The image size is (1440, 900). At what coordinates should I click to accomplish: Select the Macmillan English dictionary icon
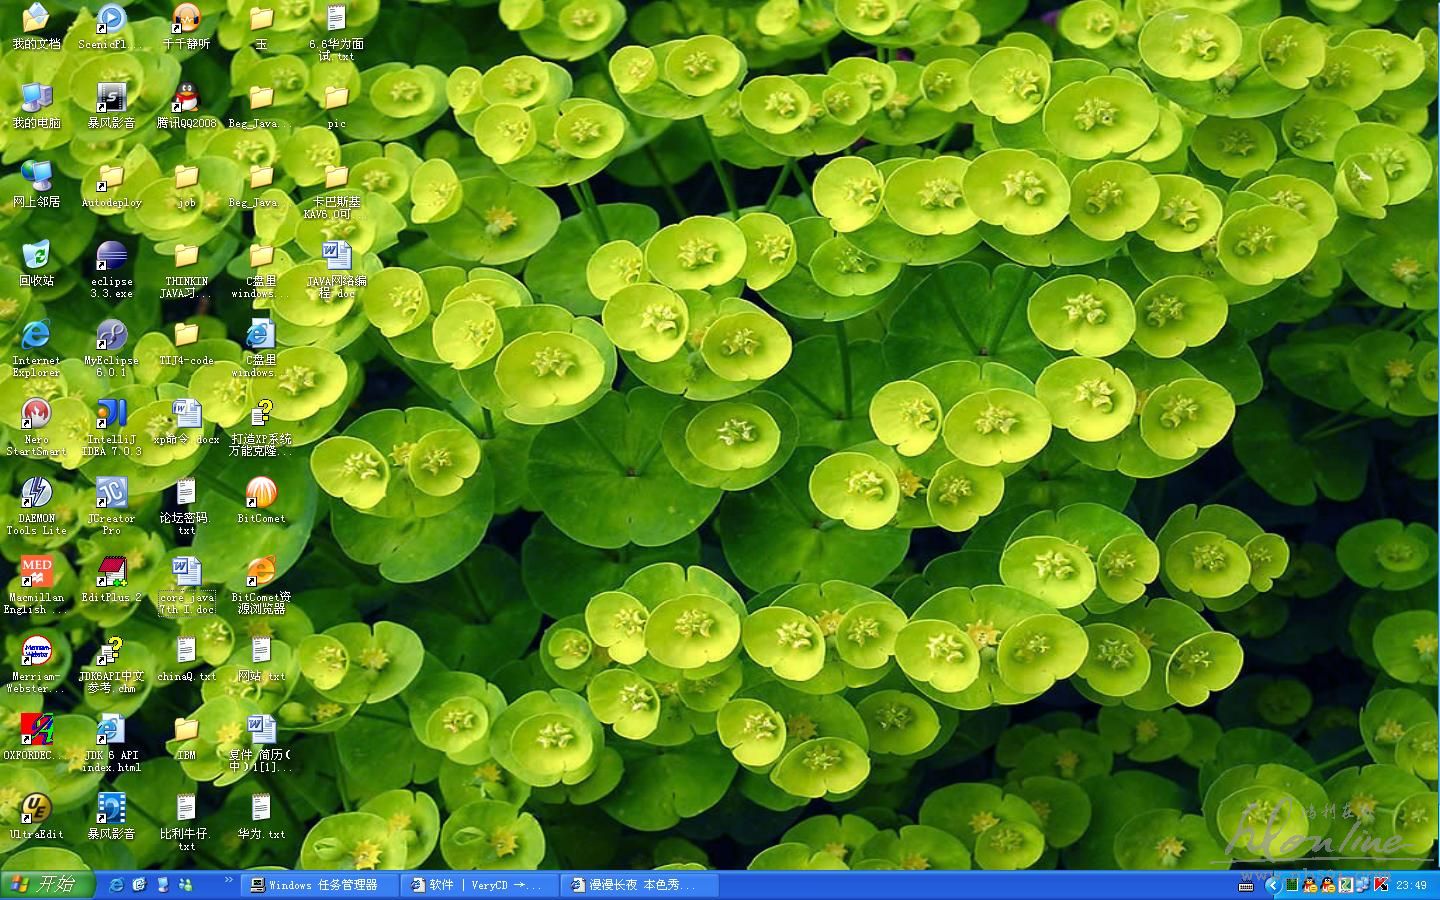point(36,573)
